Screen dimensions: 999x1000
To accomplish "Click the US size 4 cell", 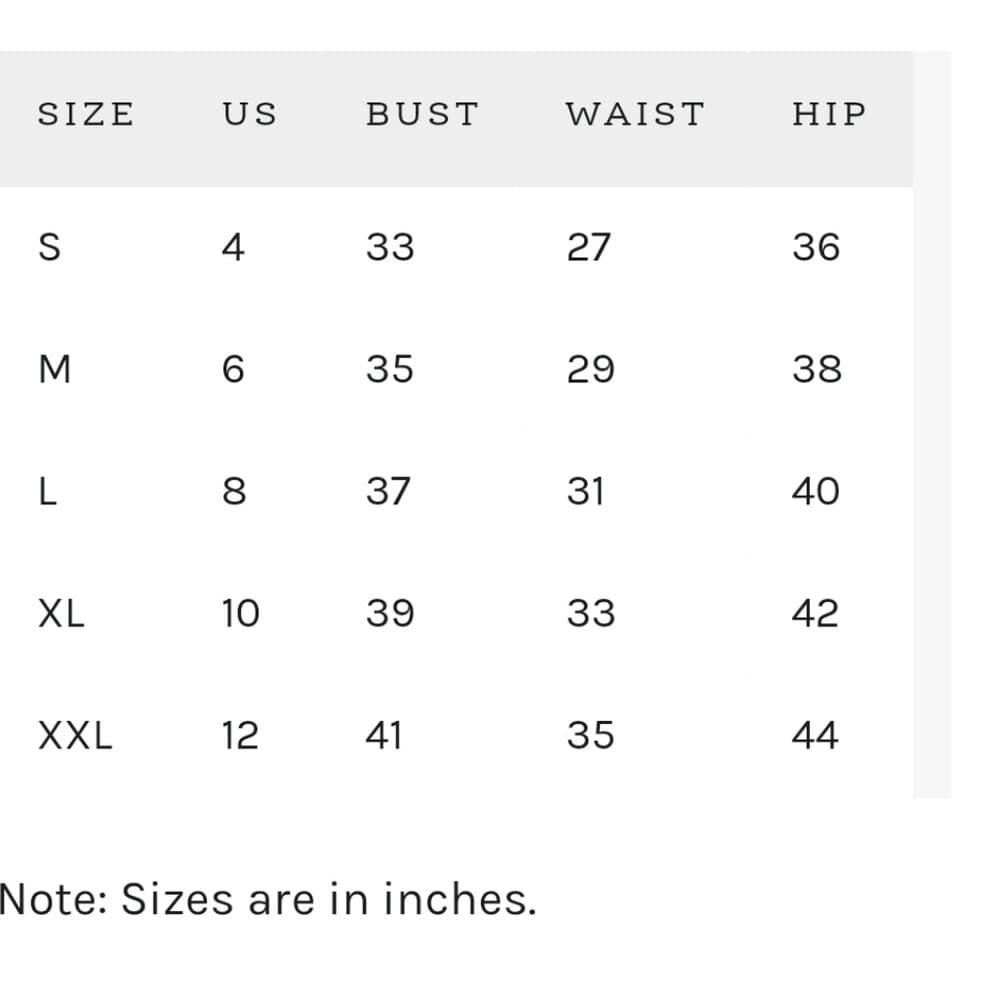I will click(233, 247).
